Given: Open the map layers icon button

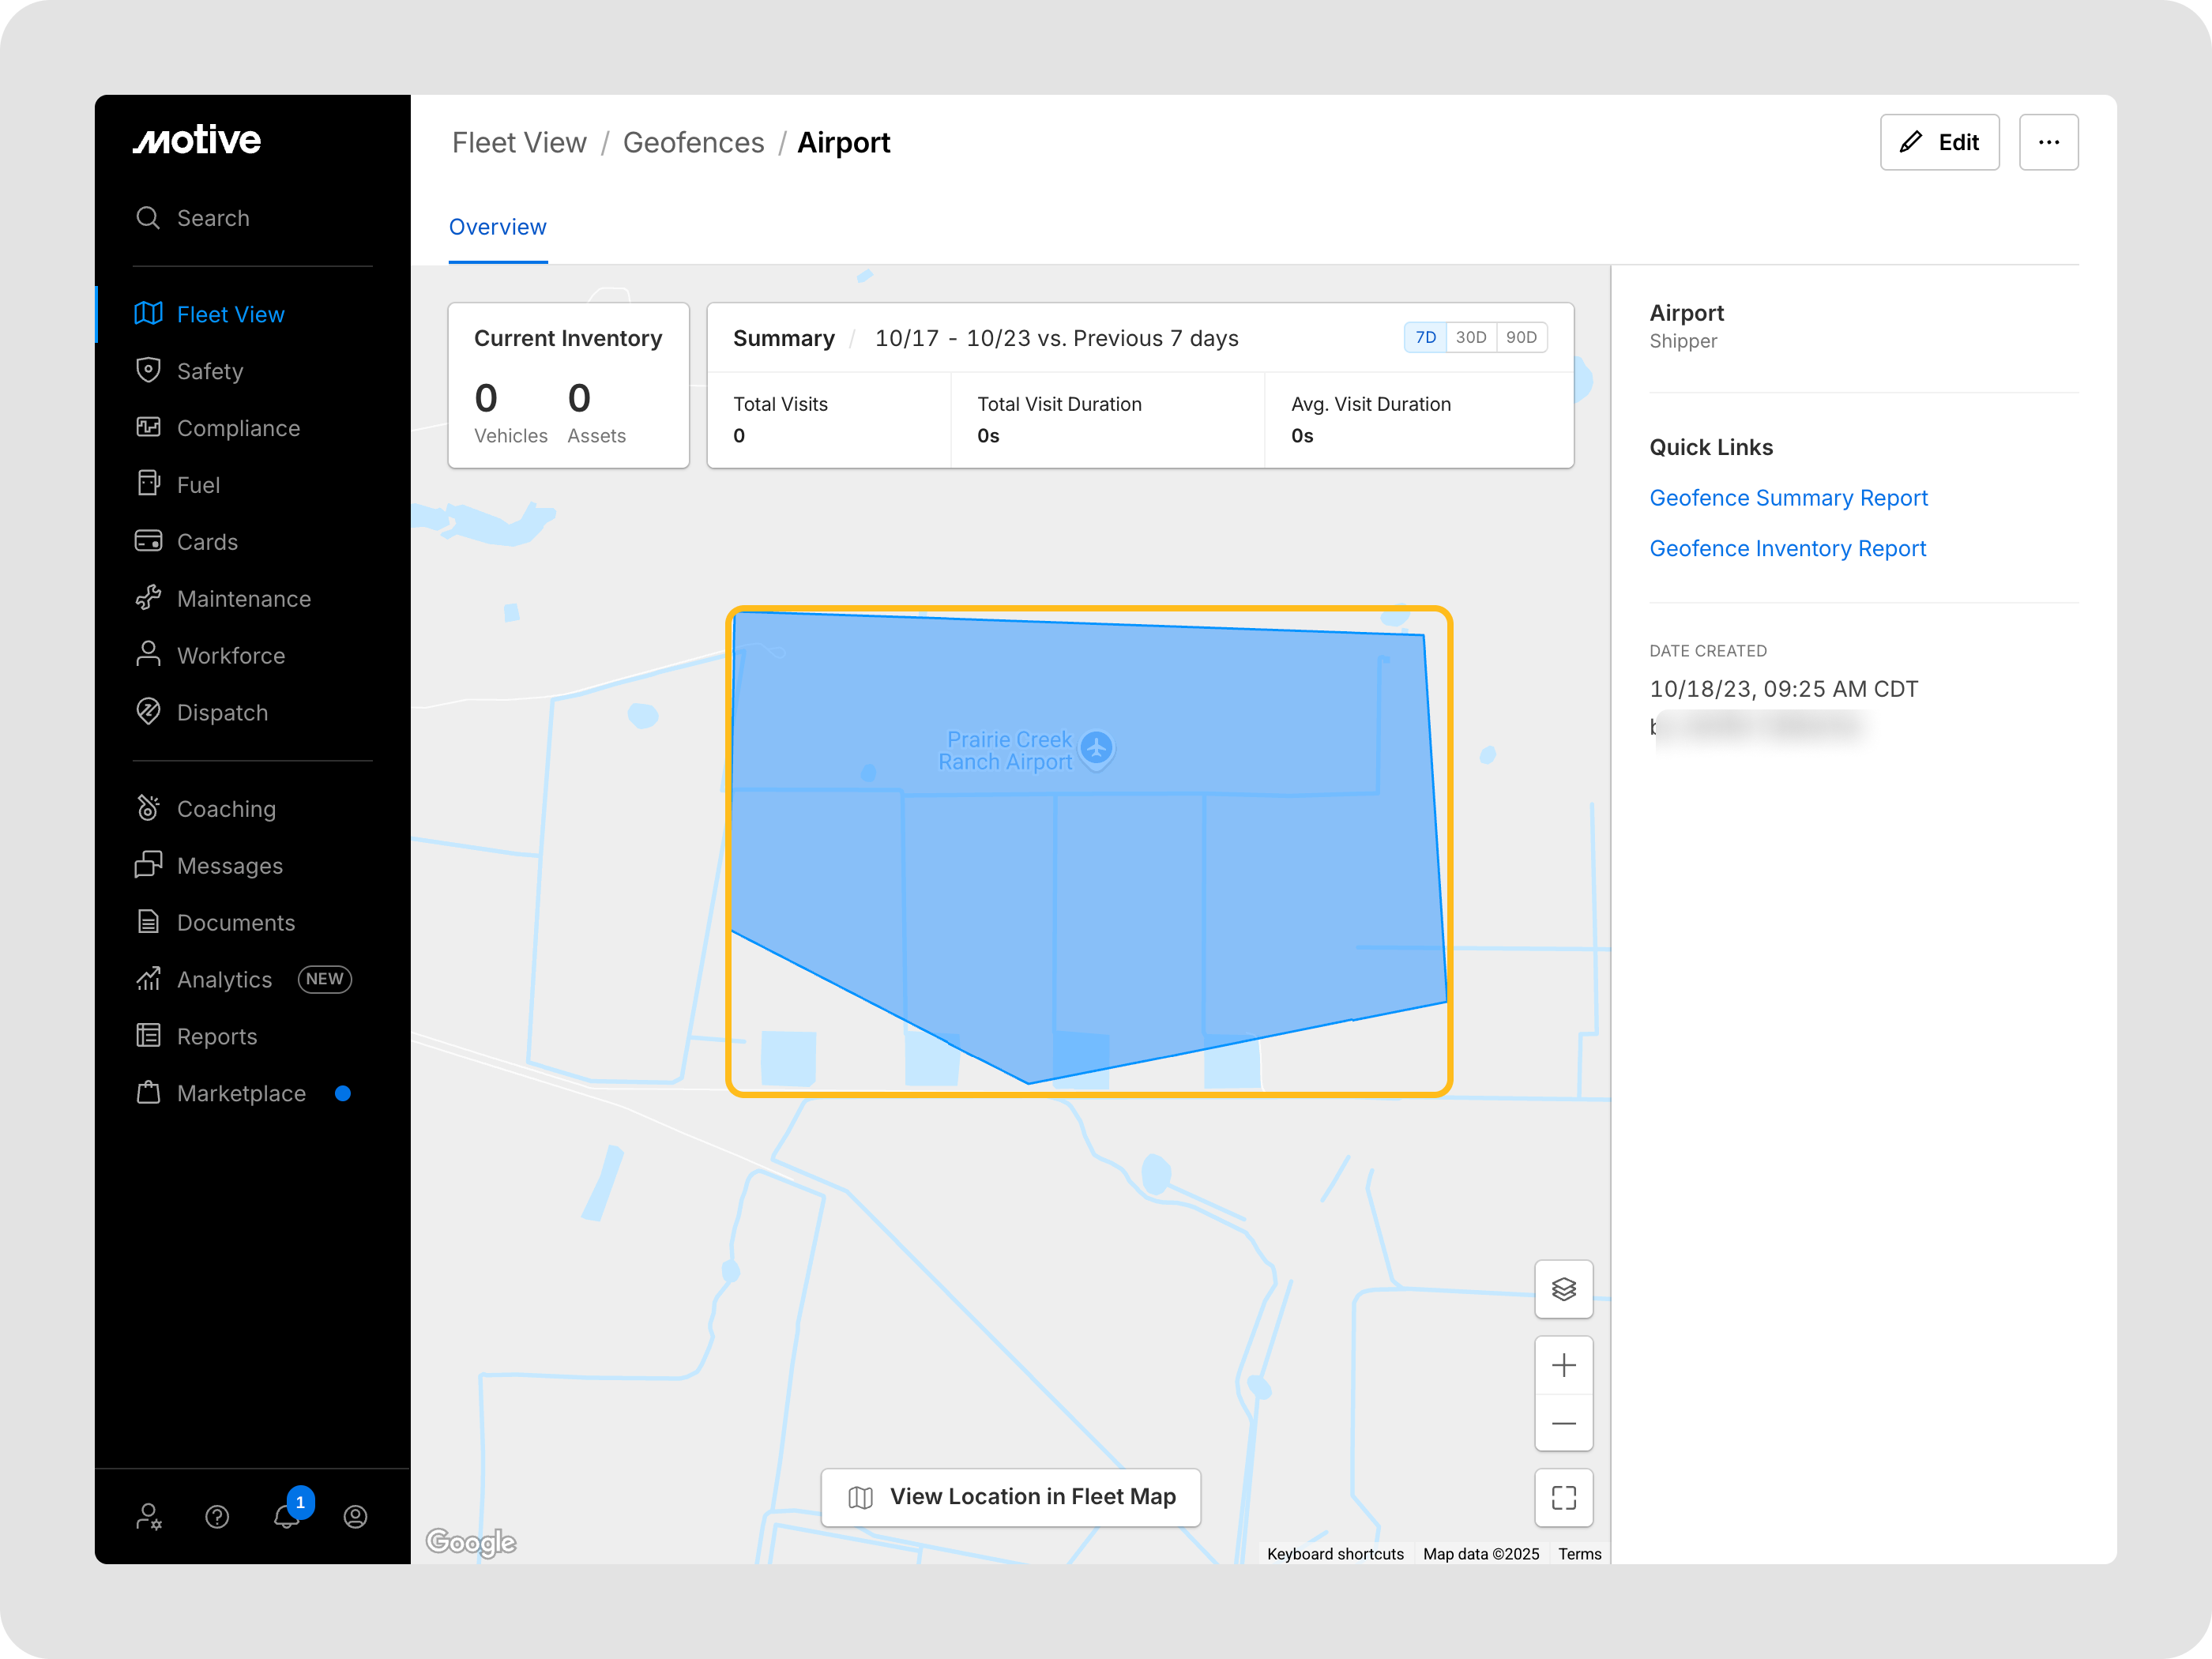Looking at the screenshot, I should click(x=1563, y=1289).
